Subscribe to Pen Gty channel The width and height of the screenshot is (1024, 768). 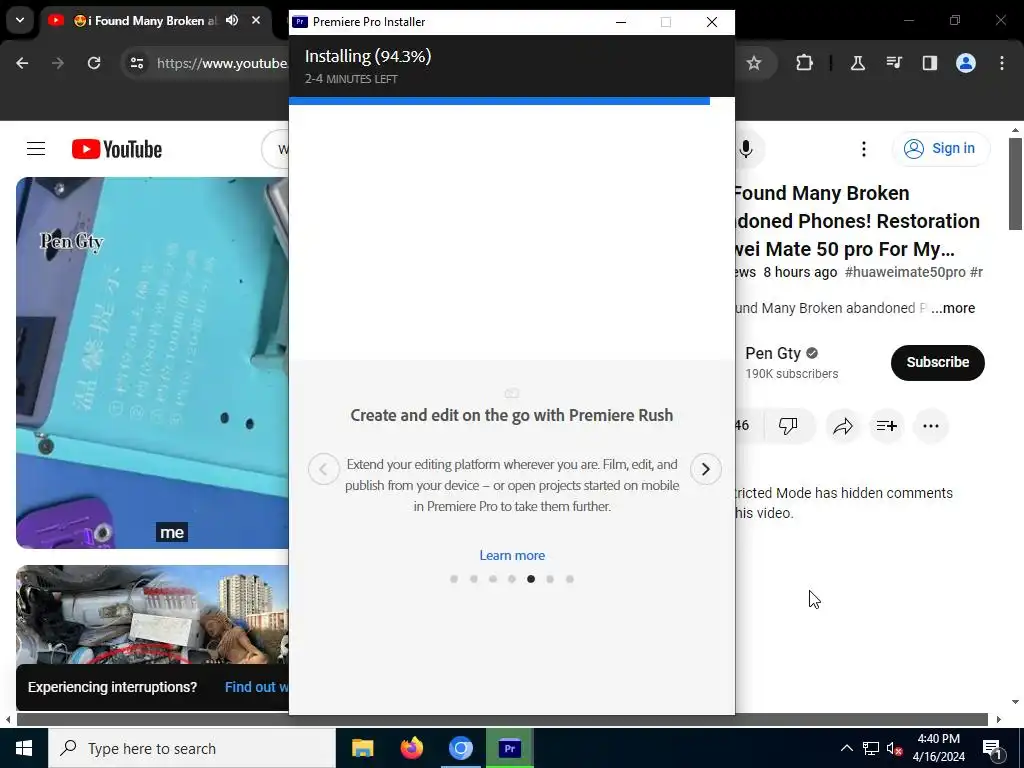pos(937,362)
